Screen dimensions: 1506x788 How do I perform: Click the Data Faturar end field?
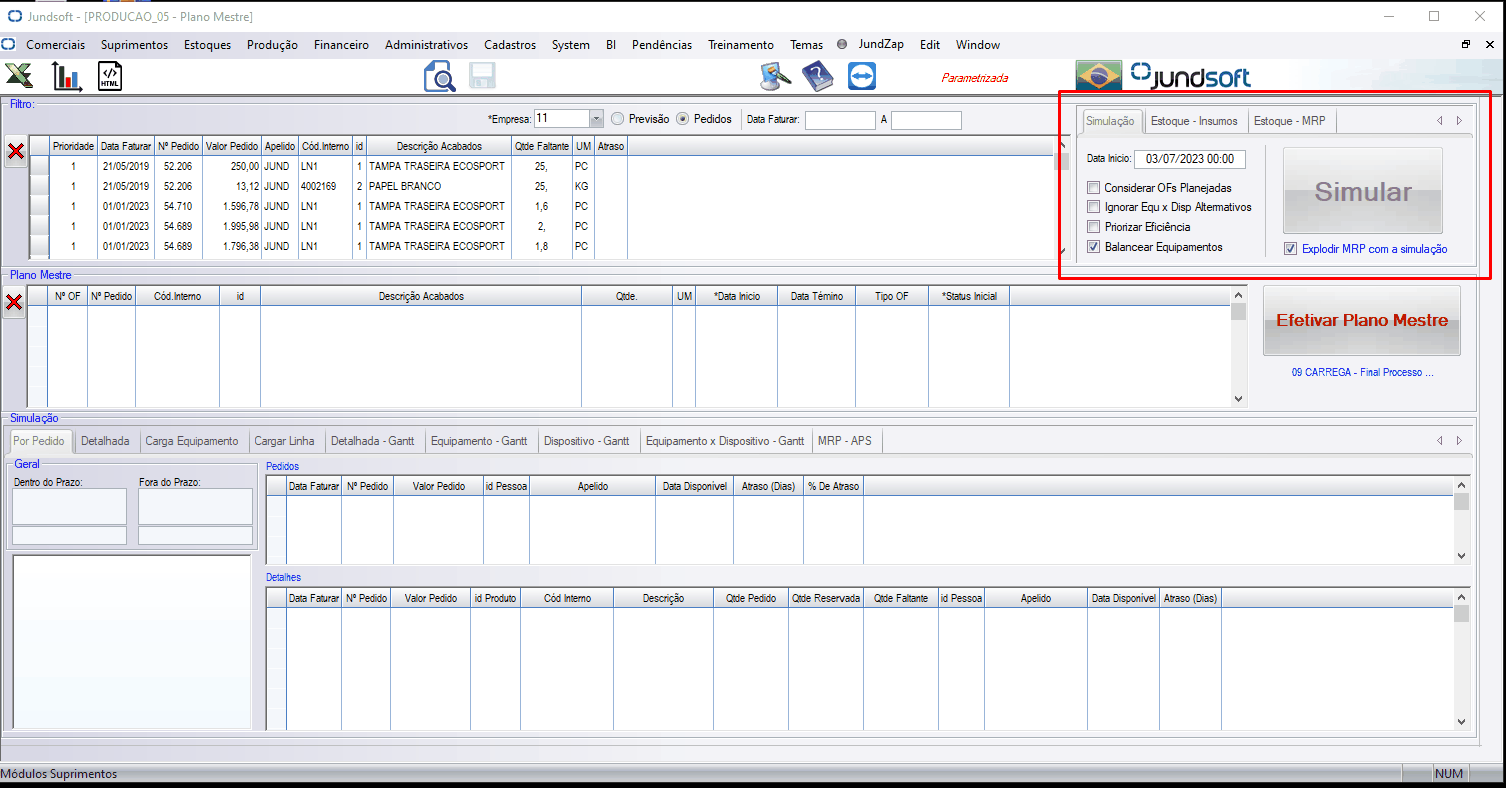pos(926,120)
